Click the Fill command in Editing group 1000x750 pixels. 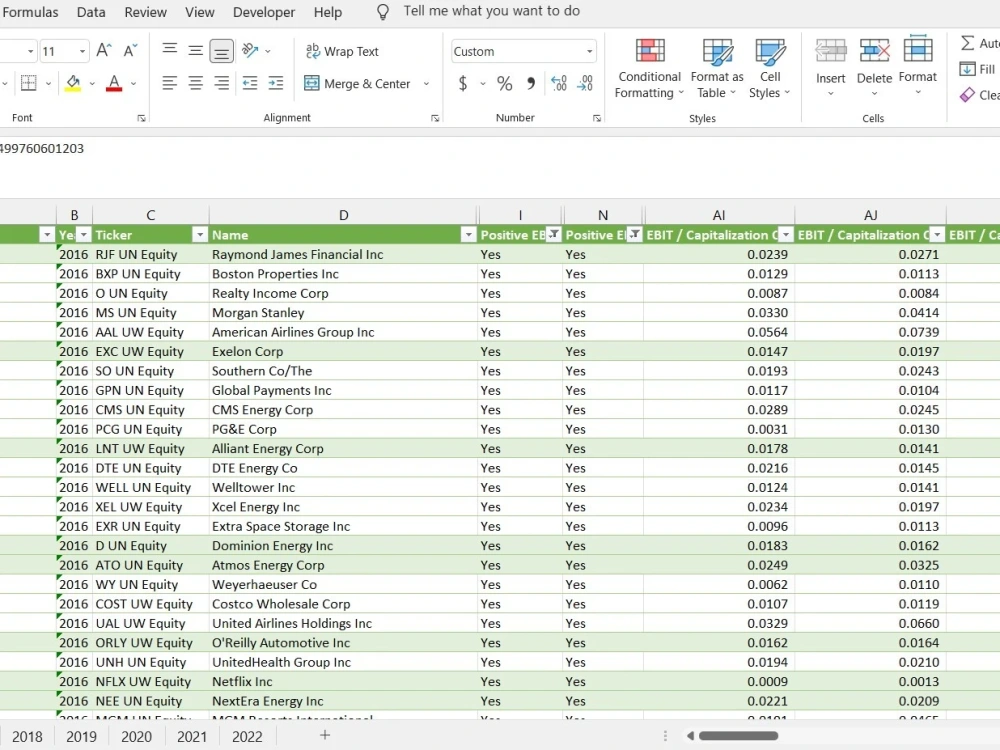point(977,69)
